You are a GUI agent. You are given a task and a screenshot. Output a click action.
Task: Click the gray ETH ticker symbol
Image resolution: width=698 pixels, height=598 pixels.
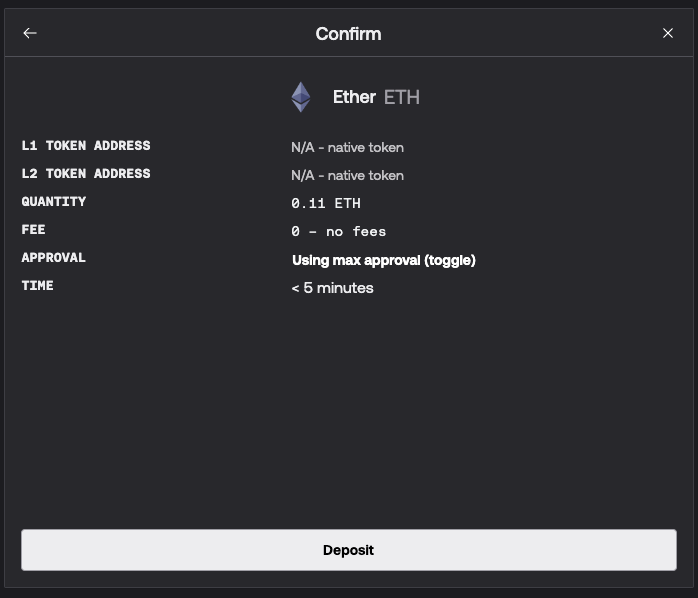[x=402, y=97]
